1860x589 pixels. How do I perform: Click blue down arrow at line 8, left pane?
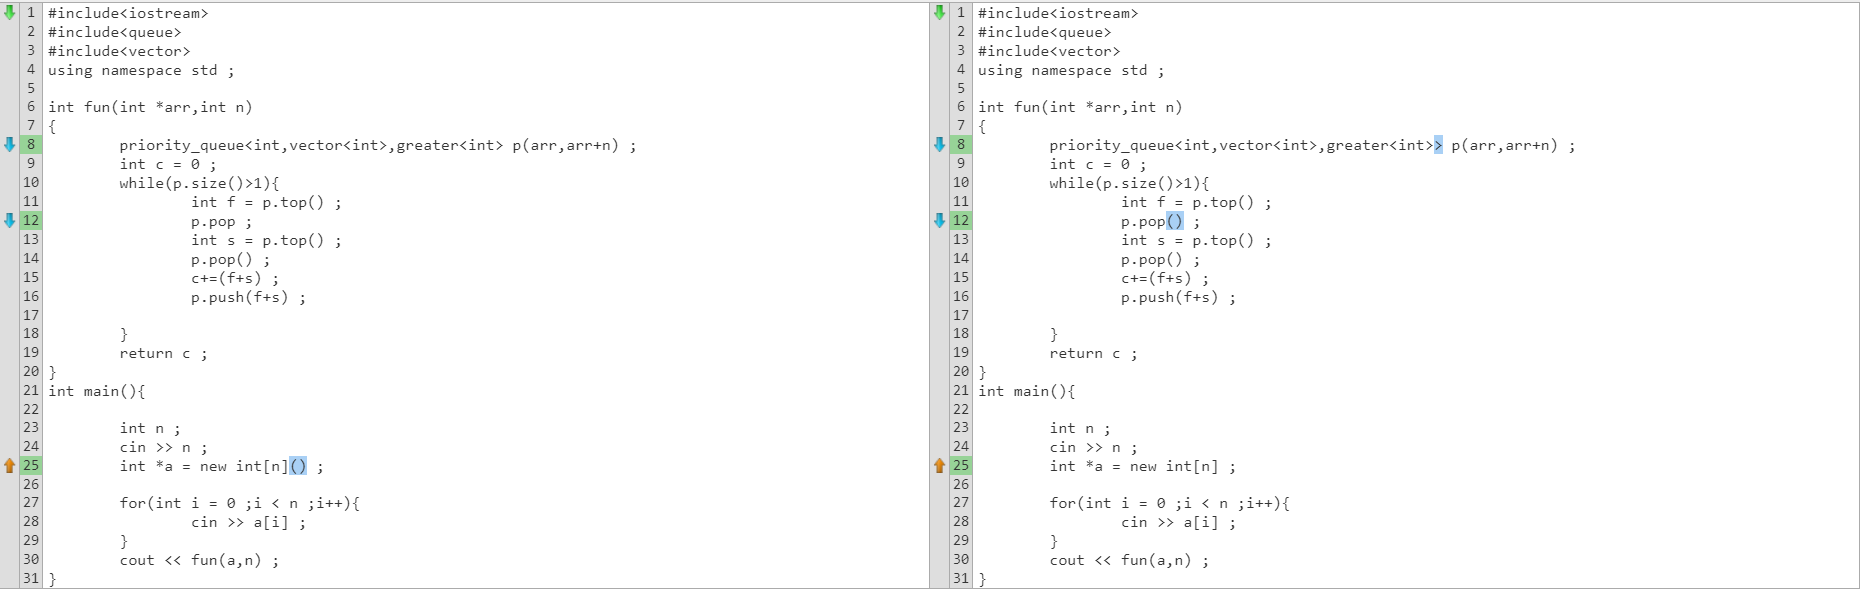click(x=10, y=144)
